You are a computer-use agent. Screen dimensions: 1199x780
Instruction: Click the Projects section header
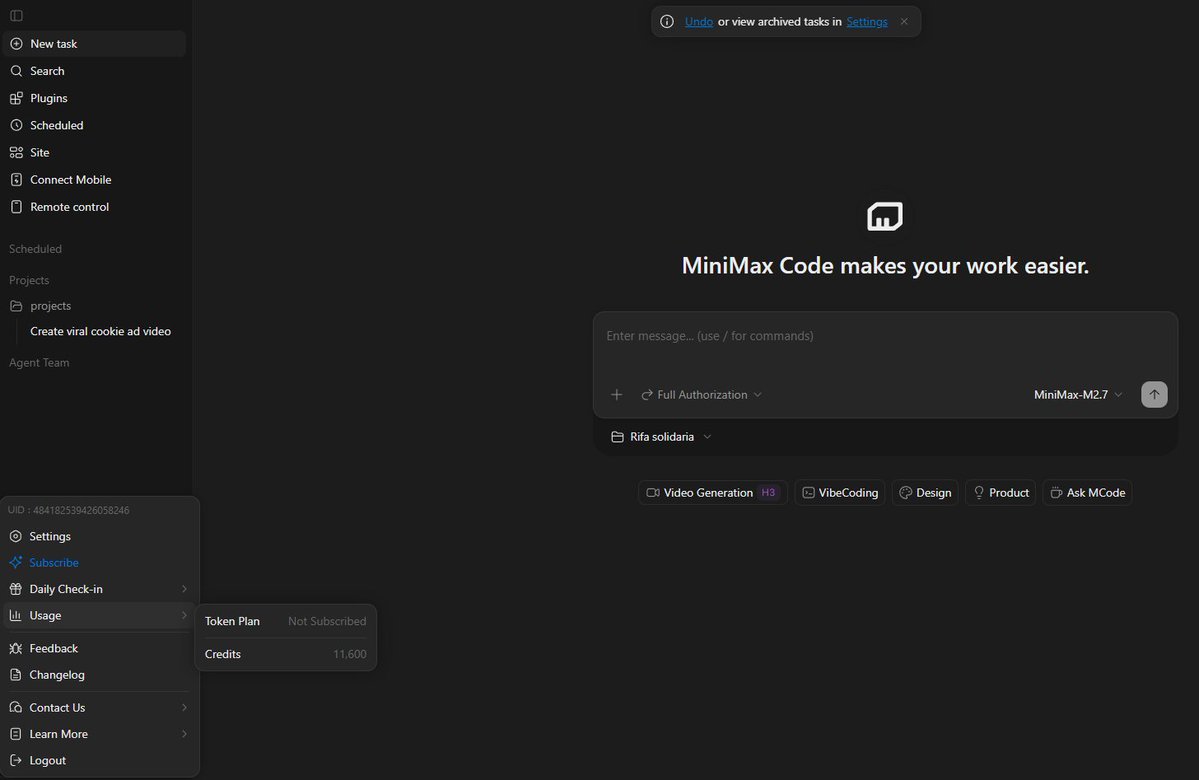[29, 280]
